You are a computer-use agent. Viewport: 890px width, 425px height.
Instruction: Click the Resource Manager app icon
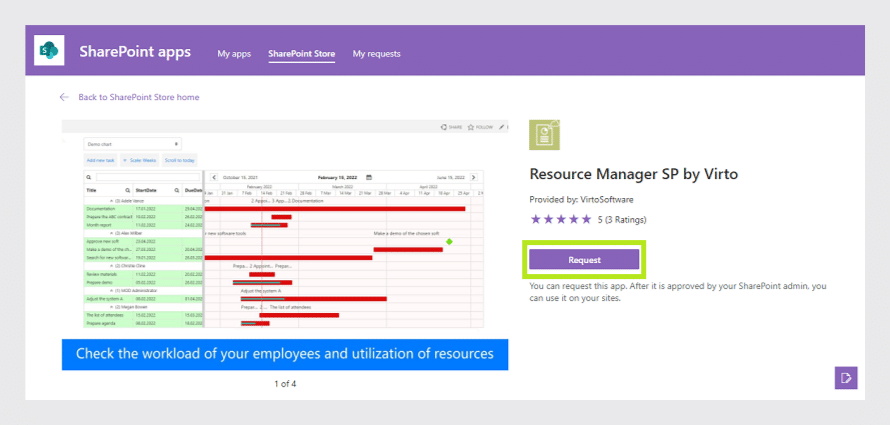(x=544, y=135)
